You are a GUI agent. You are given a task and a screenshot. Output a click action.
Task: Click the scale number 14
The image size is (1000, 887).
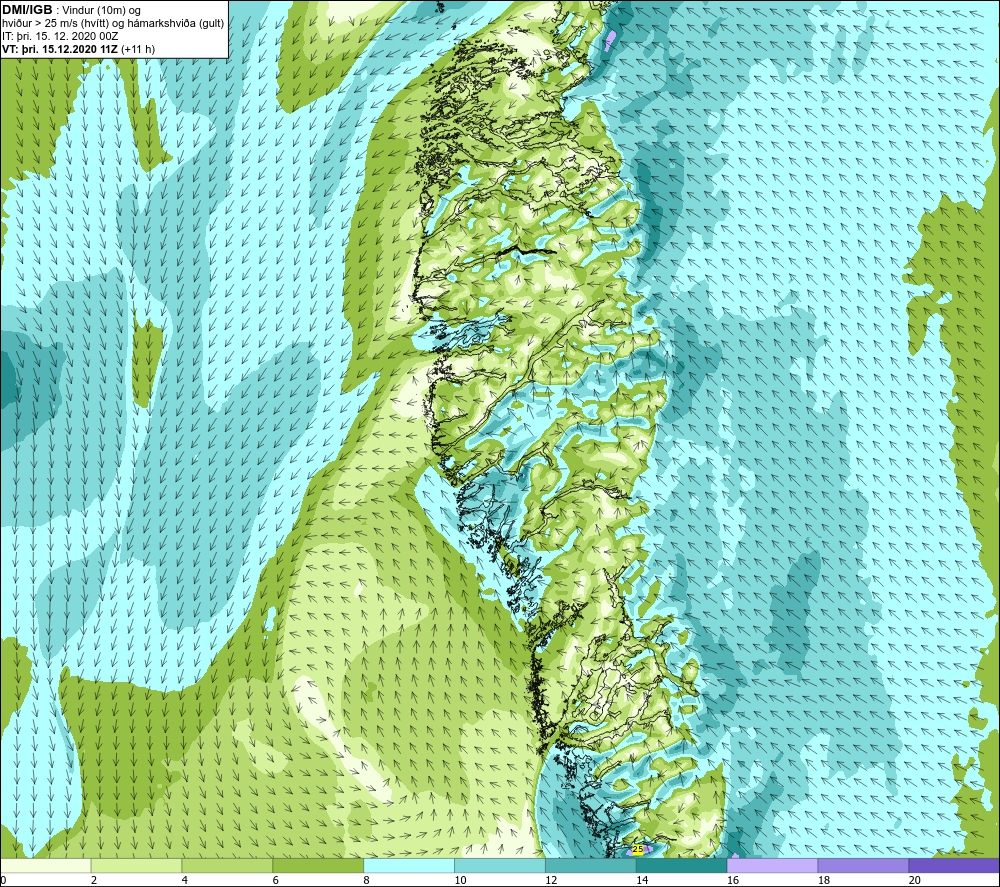[642, 880]
